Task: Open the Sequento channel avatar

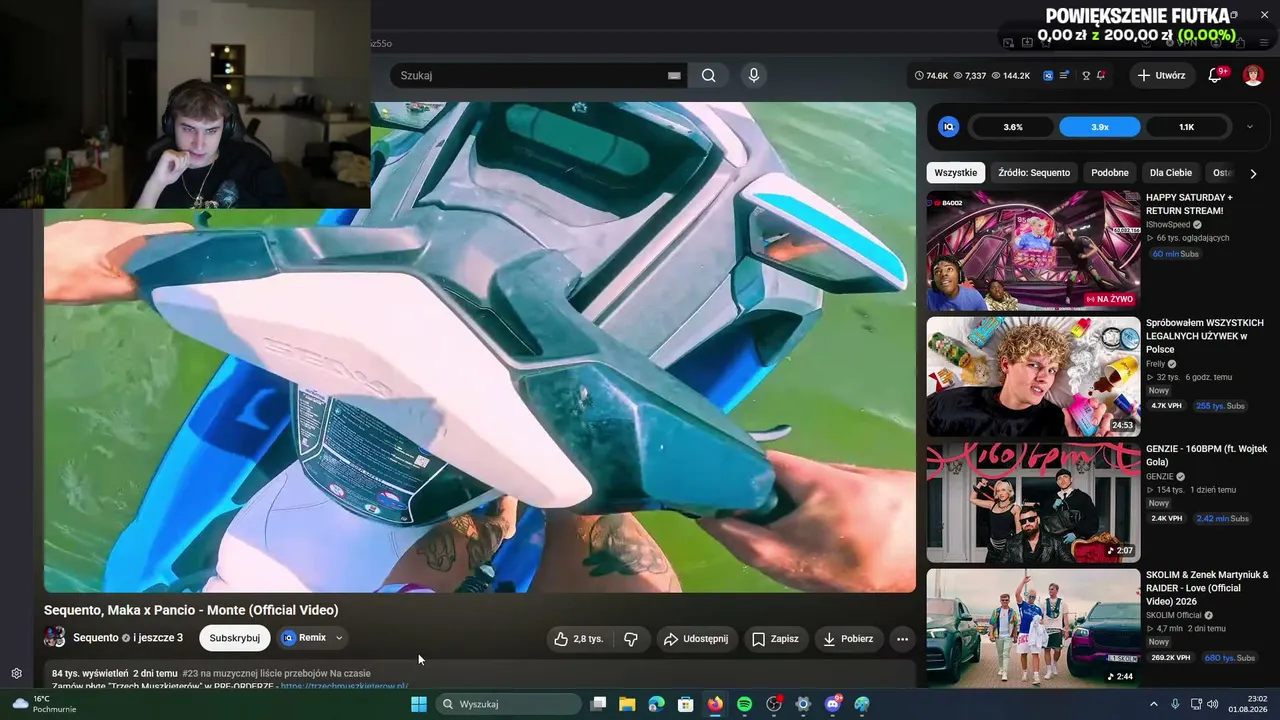Action: (55, 637)
